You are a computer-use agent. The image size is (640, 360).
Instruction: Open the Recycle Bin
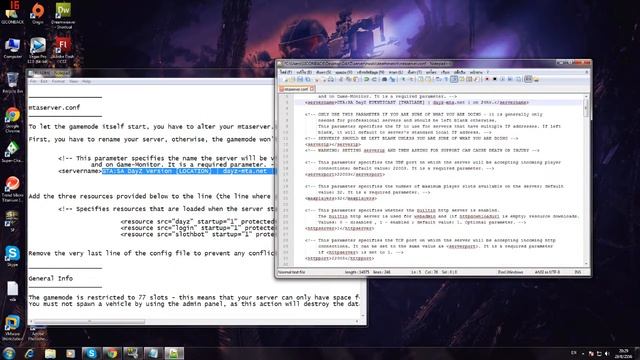[12, 83]
